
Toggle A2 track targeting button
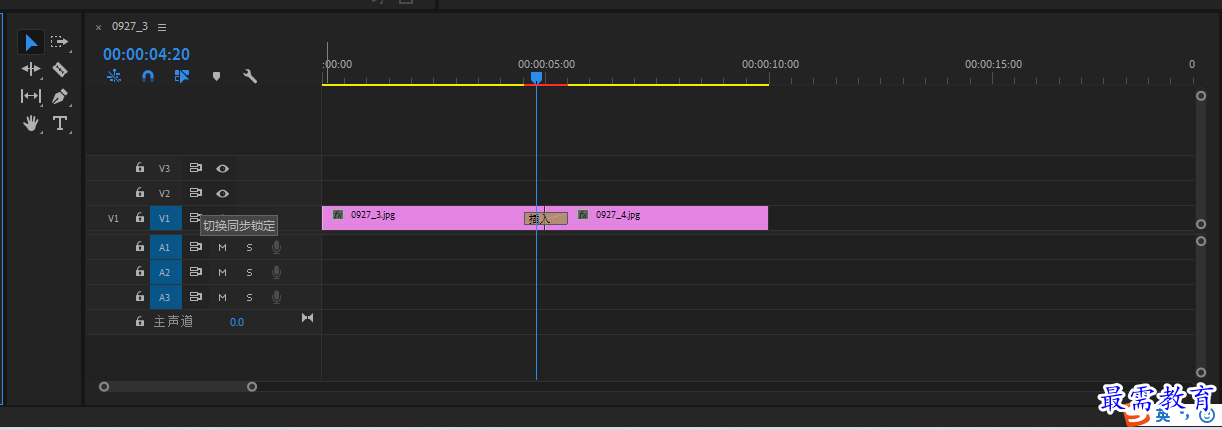165,272
